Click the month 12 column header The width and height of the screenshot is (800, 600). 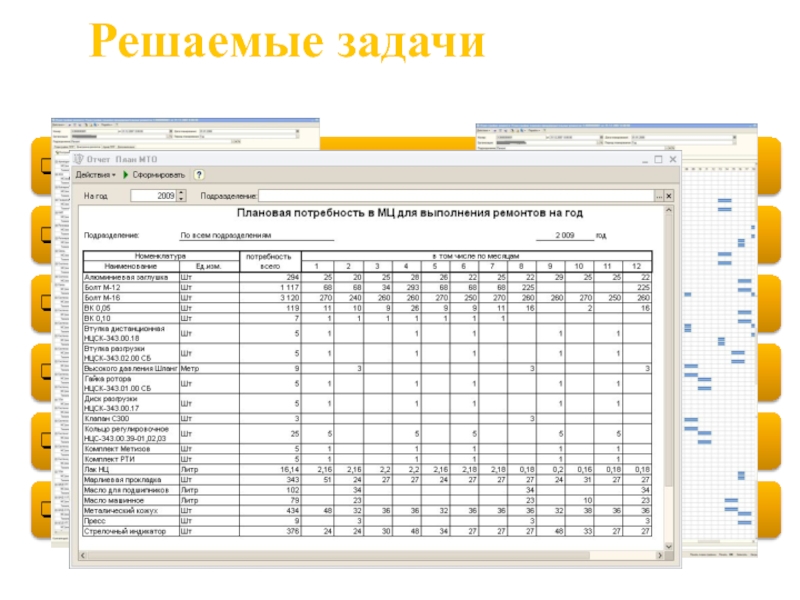tap(637, 266)
